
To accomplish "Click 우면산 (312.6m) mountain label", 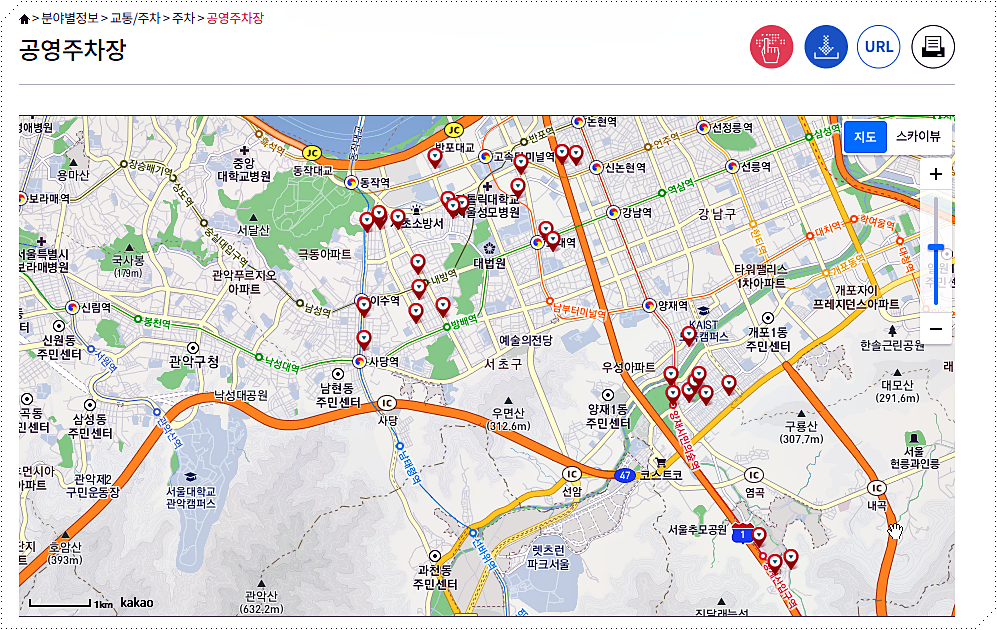I will pyautogui.click(x=507, y=420).
